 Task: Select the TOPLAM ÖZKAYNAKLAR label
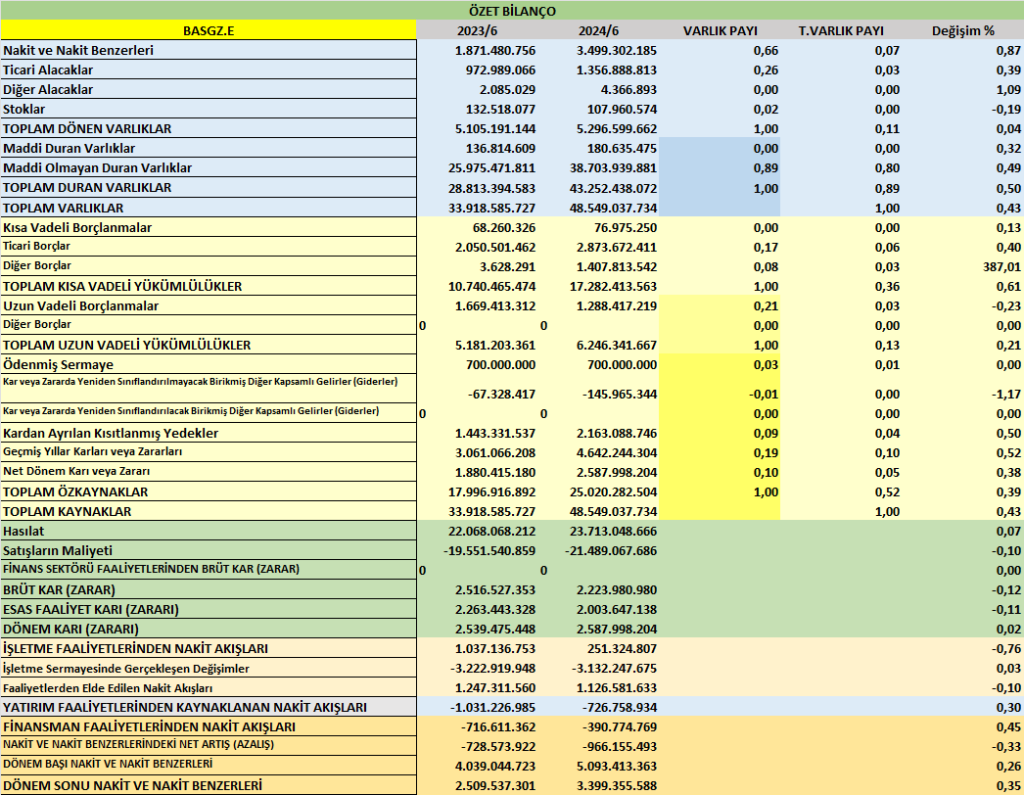[x=75, y=492]
